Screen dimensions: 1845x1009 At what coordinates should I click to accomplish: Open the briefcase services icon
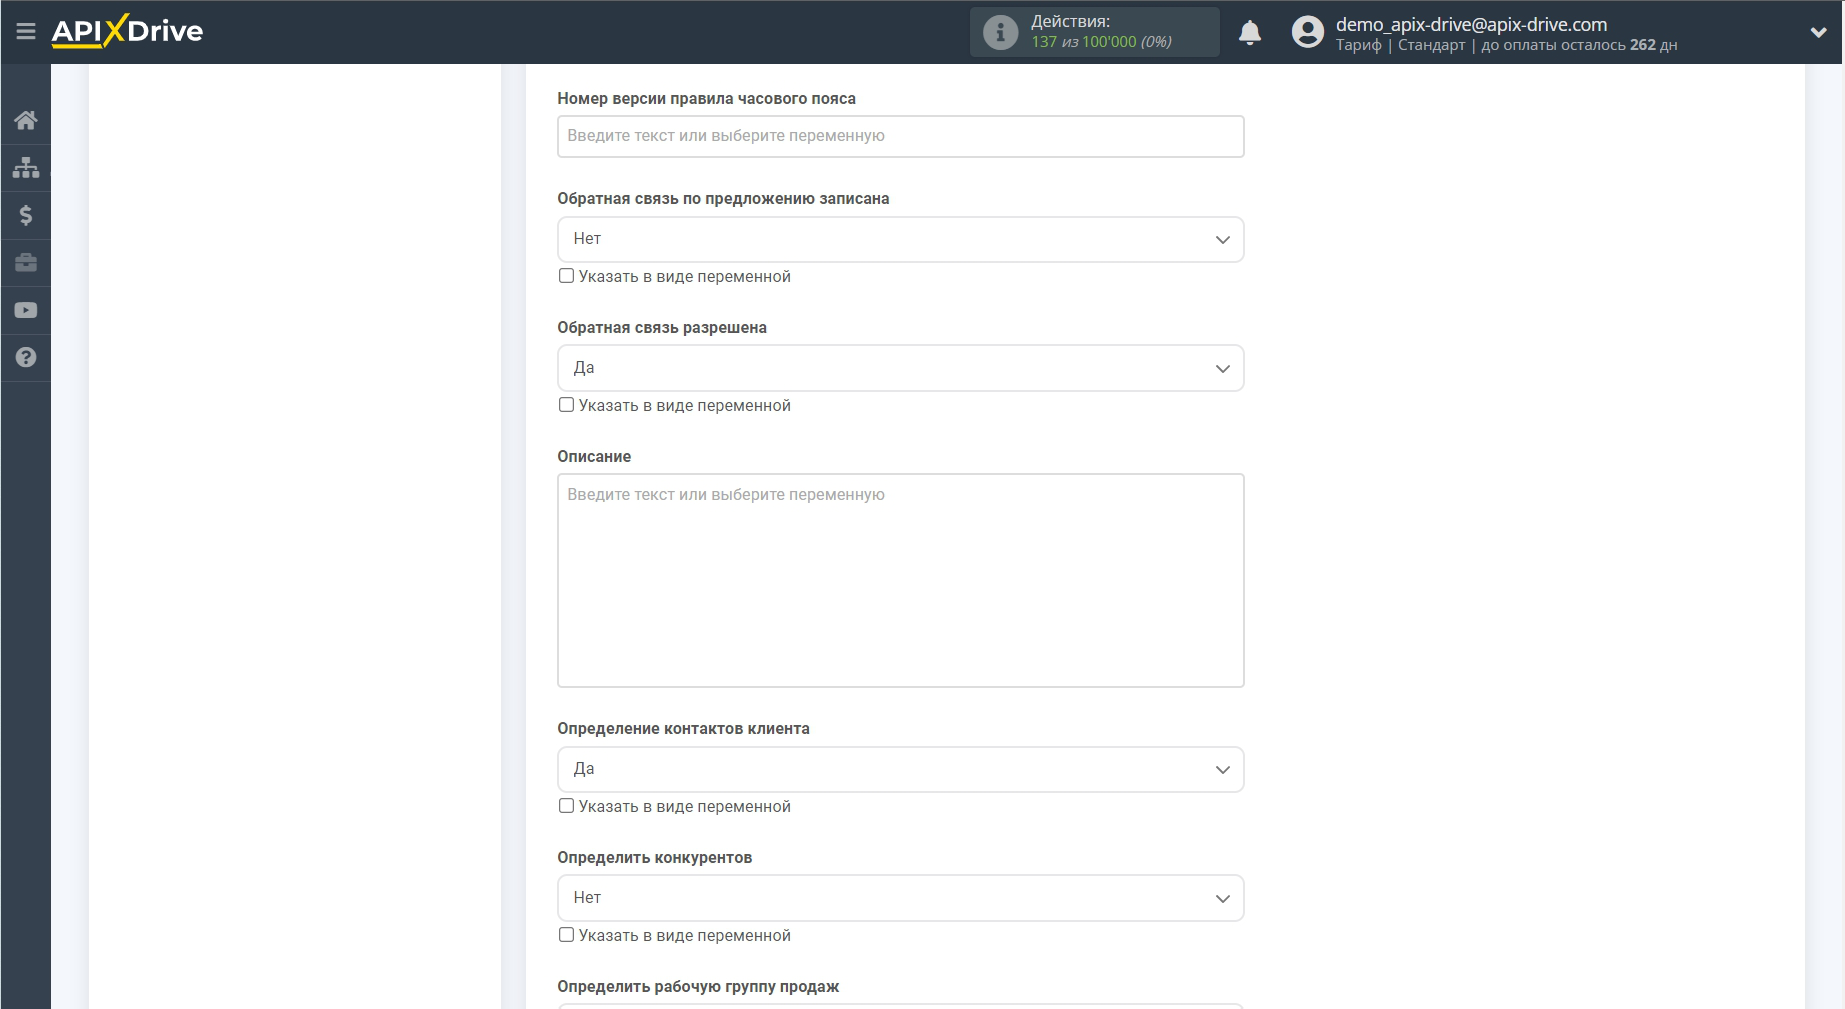point(26,262)
